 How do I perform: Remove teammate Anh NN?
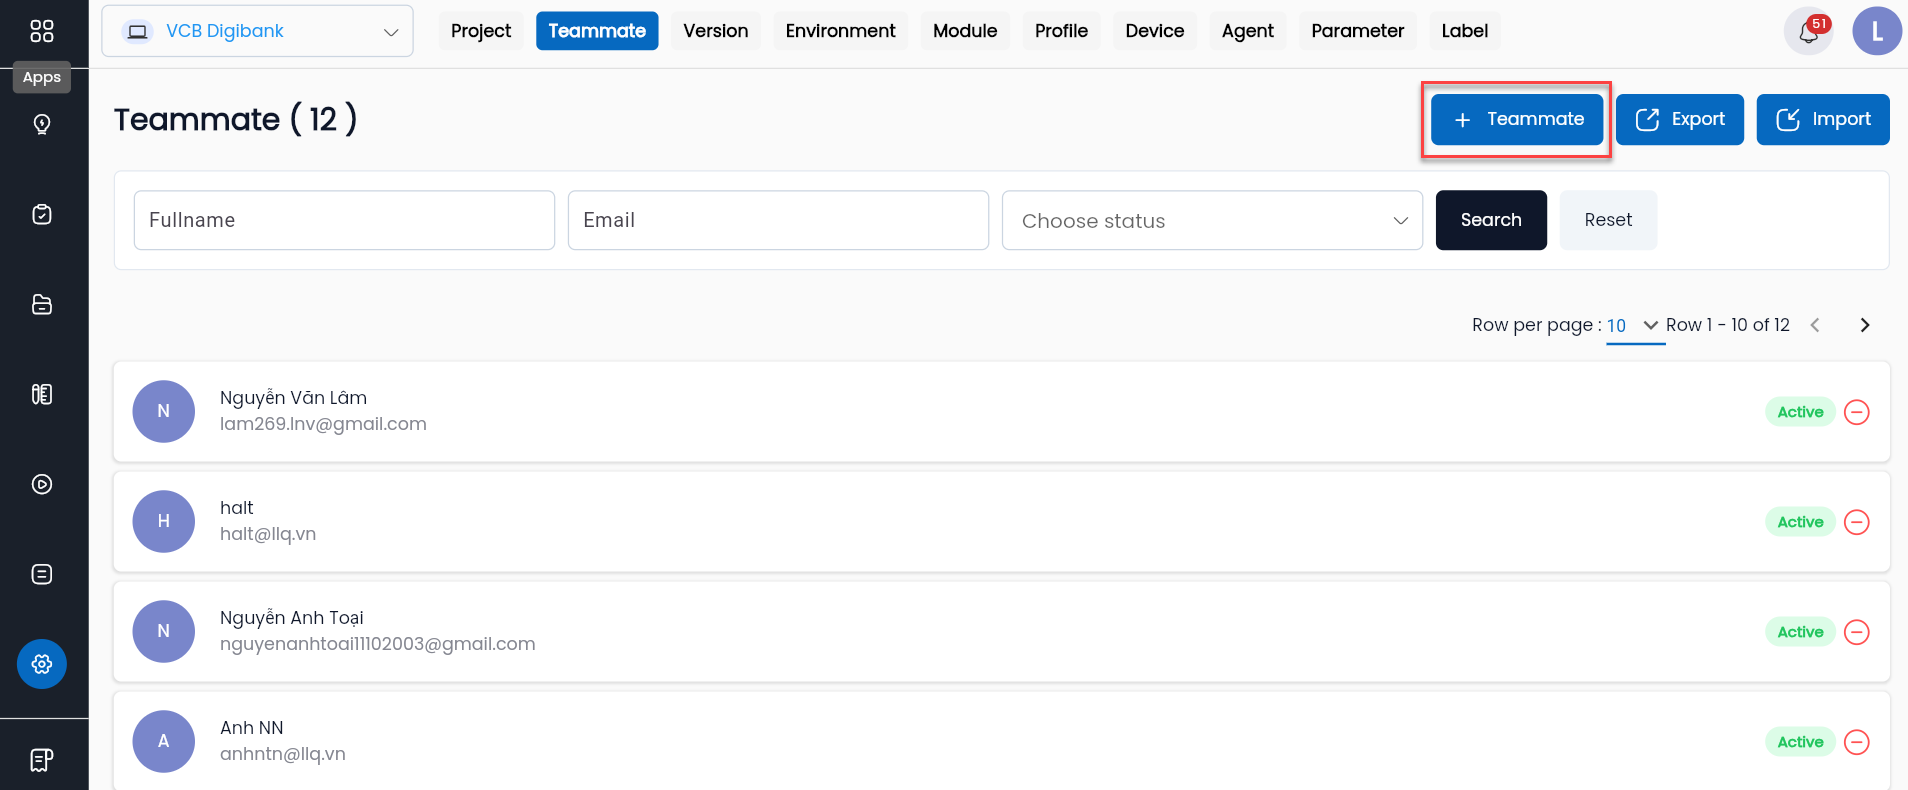pyautogui.click(x=1857, y=742)
